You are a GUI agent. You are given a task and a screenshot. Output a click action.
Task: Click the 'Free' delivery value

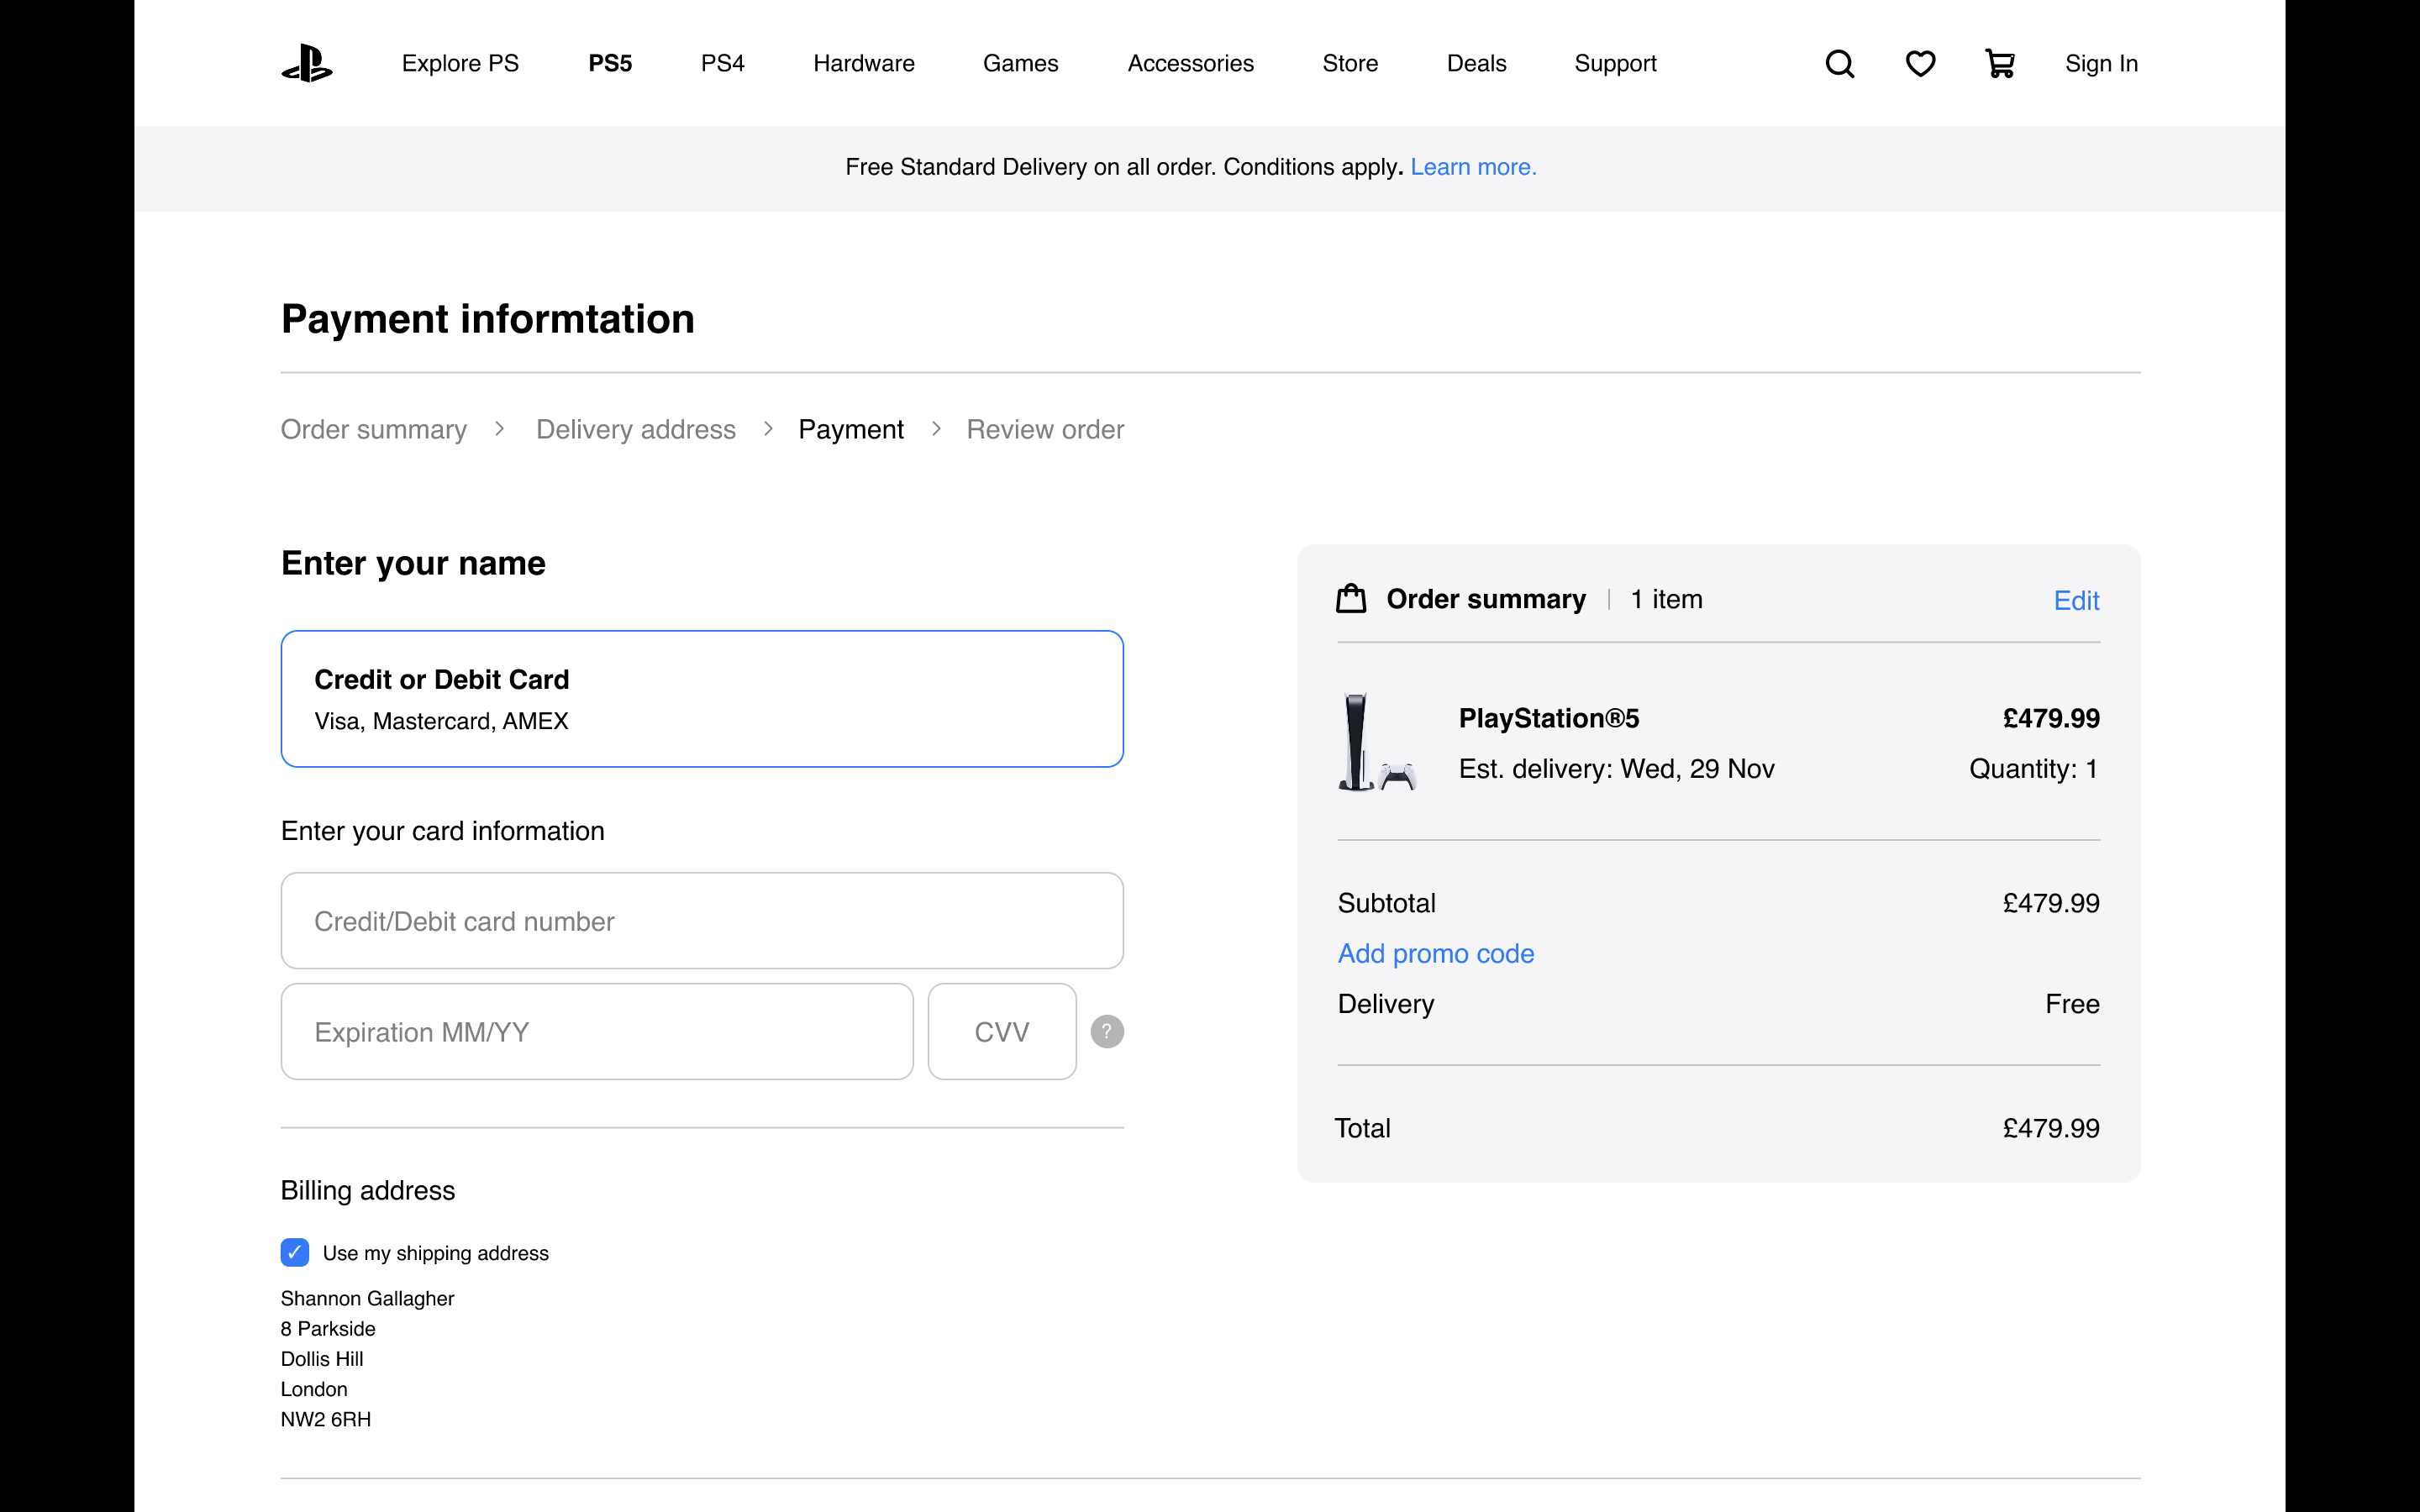pos(2072,1003)
